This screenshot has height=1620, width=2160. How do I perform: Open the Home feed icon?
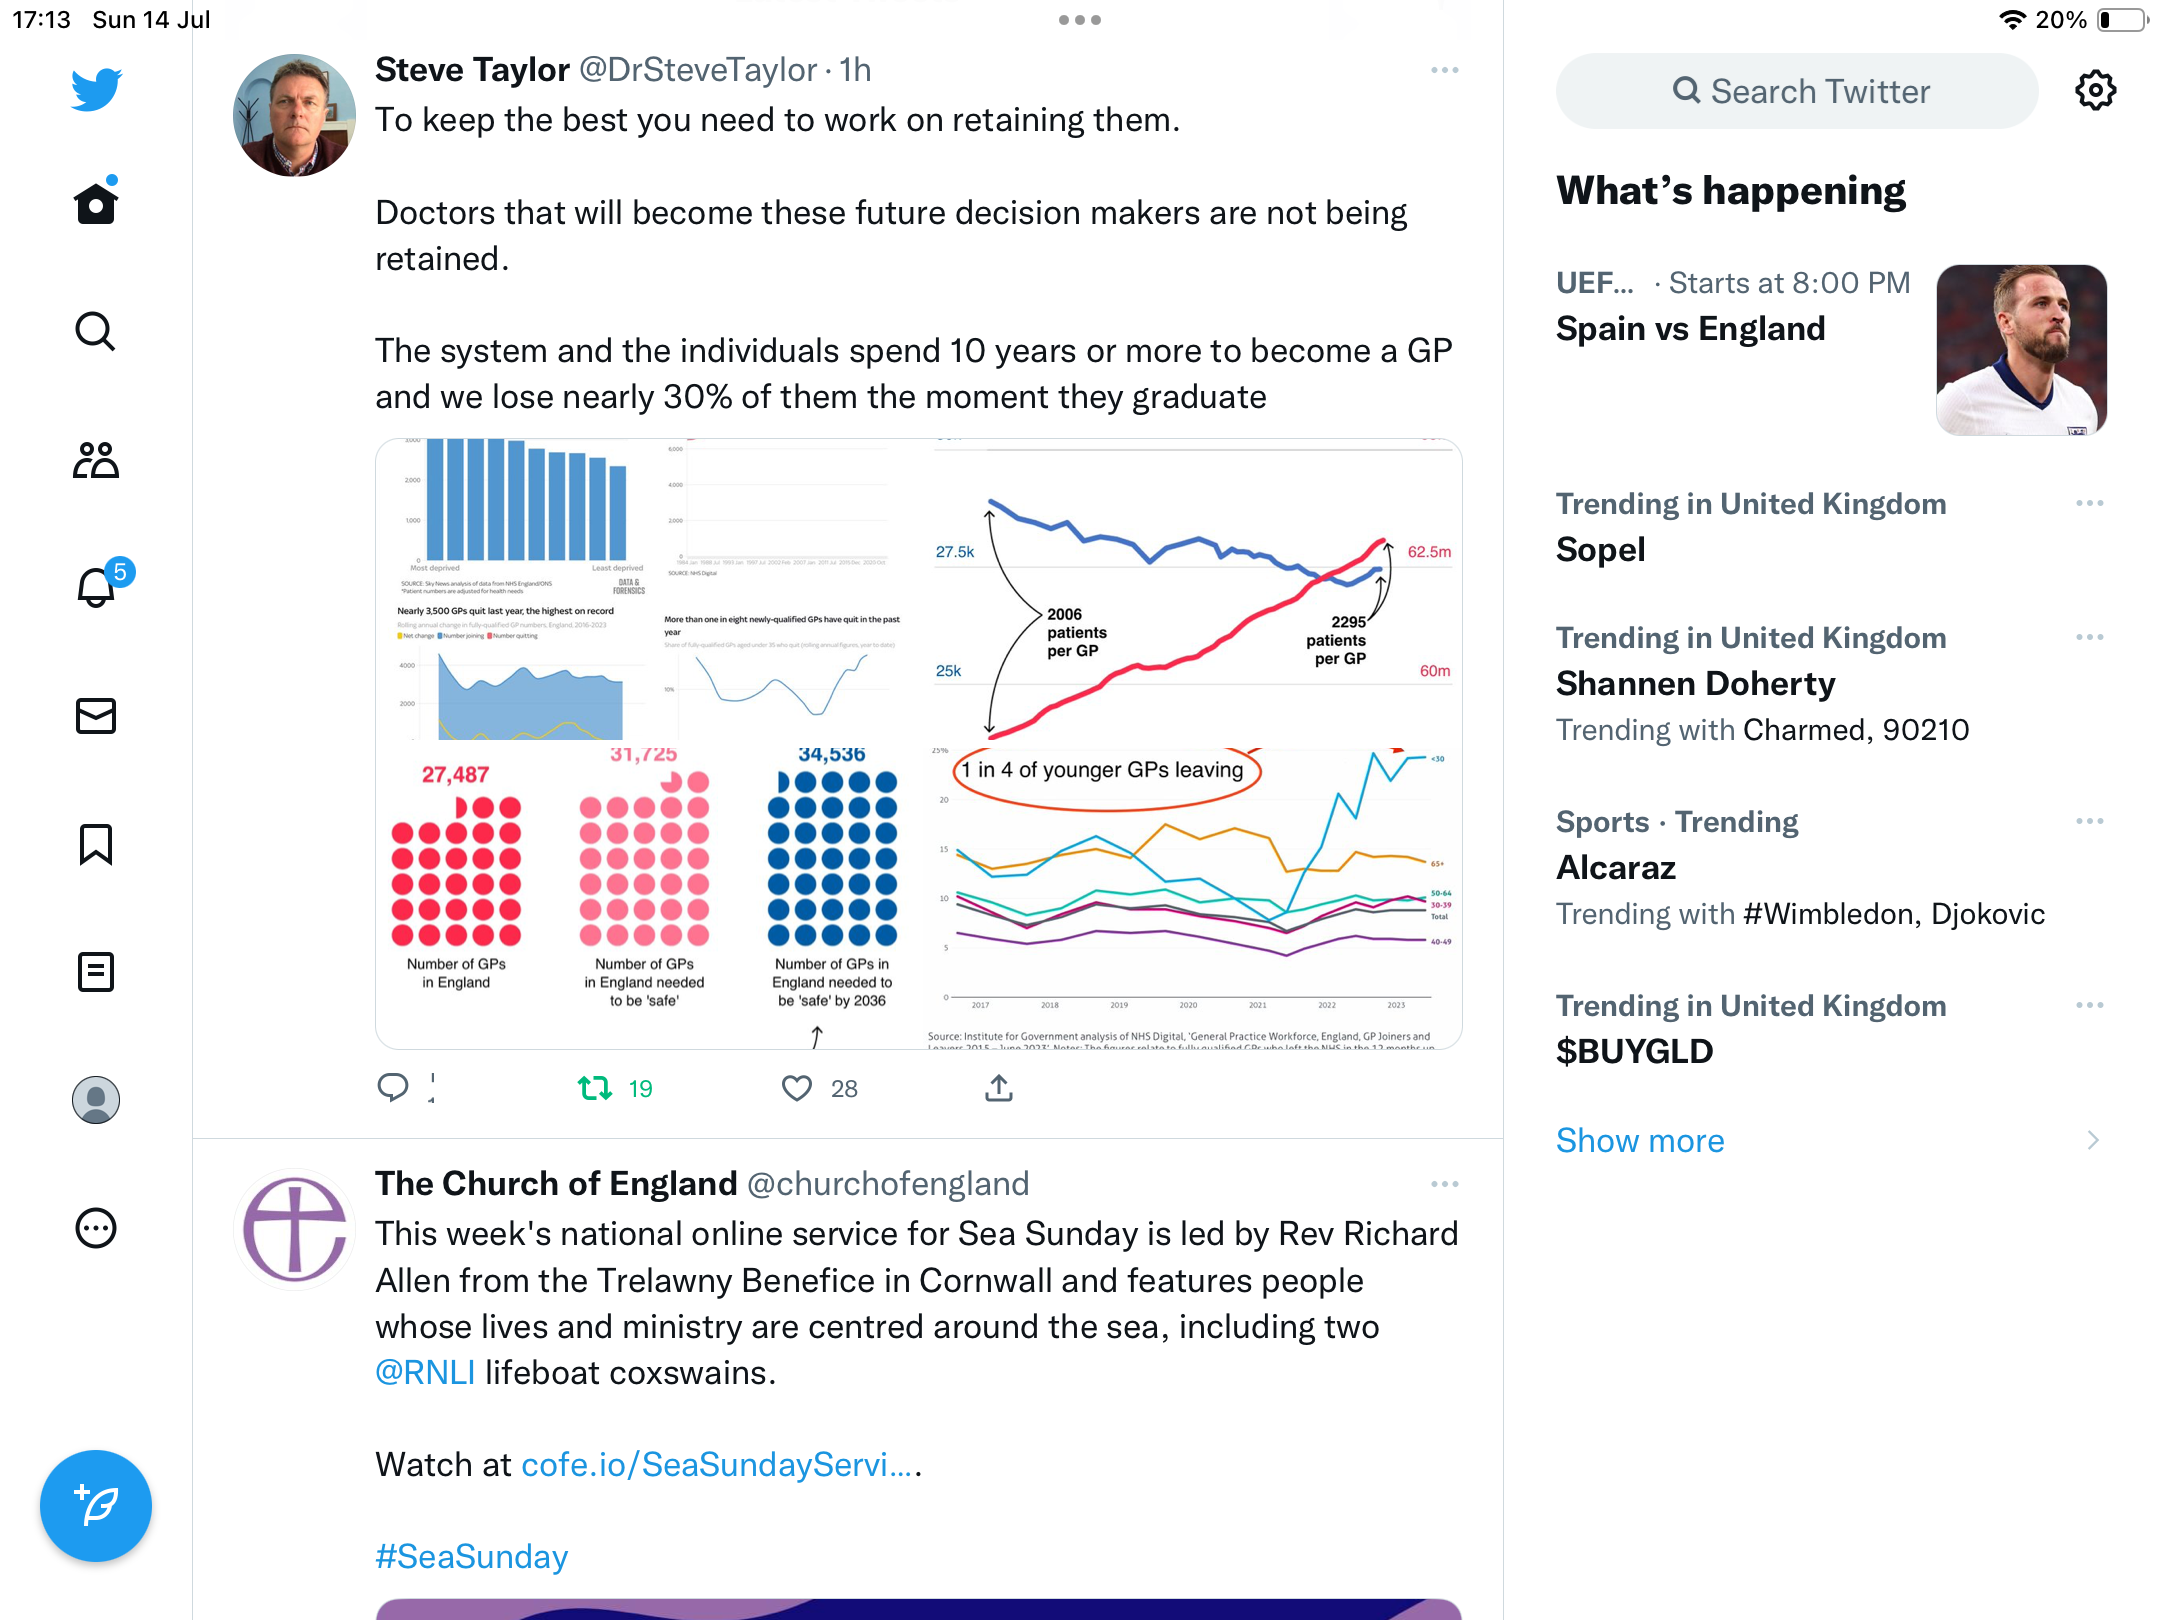tap(96, 204)
